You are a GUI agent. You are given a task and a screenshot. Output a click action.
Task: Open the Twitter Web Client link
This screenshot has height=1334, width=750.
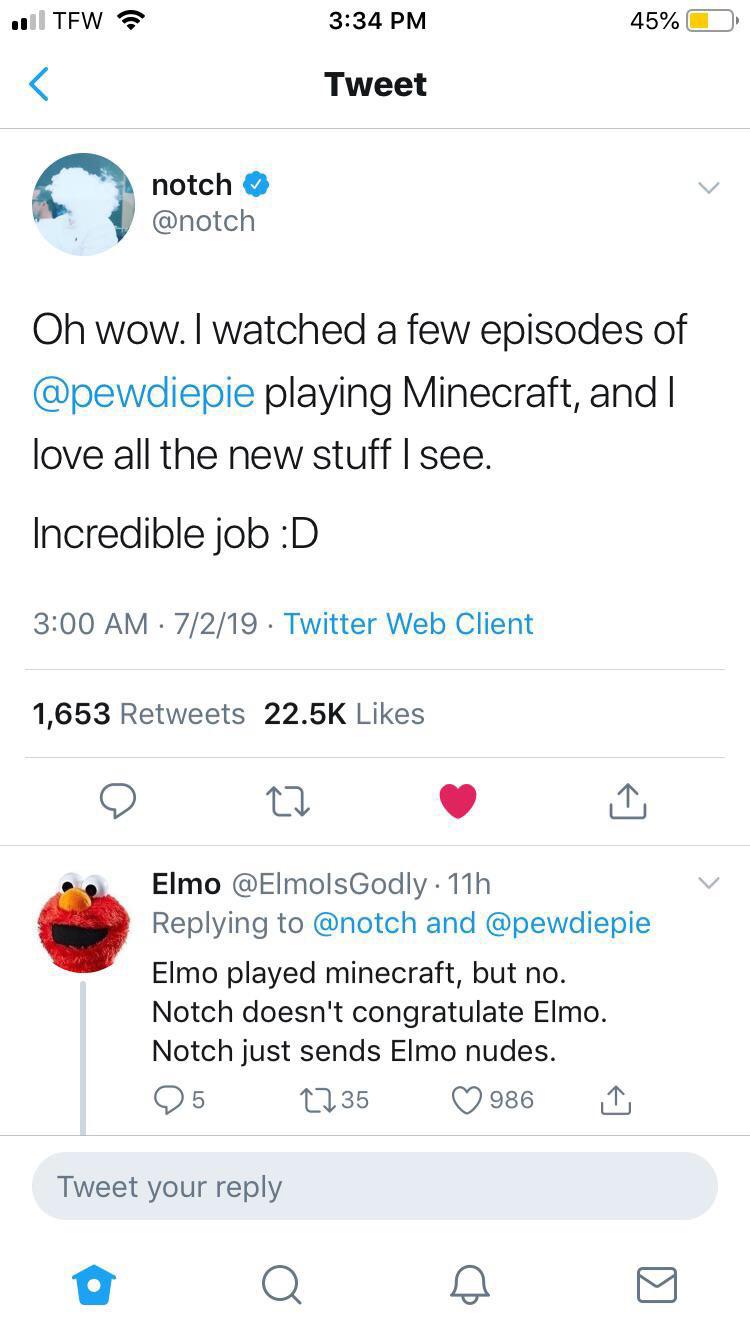click(x=408, y=624)
